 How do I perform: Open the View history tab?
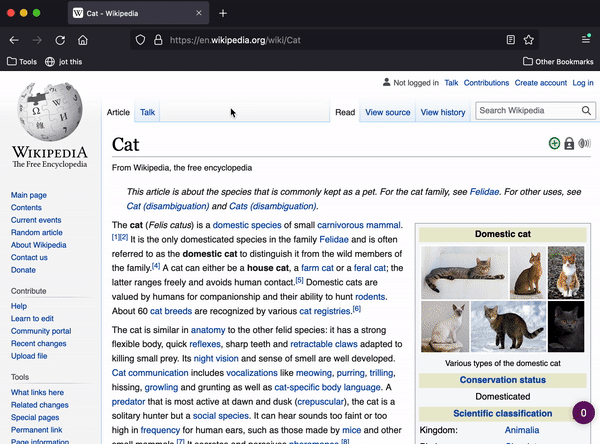443,112
